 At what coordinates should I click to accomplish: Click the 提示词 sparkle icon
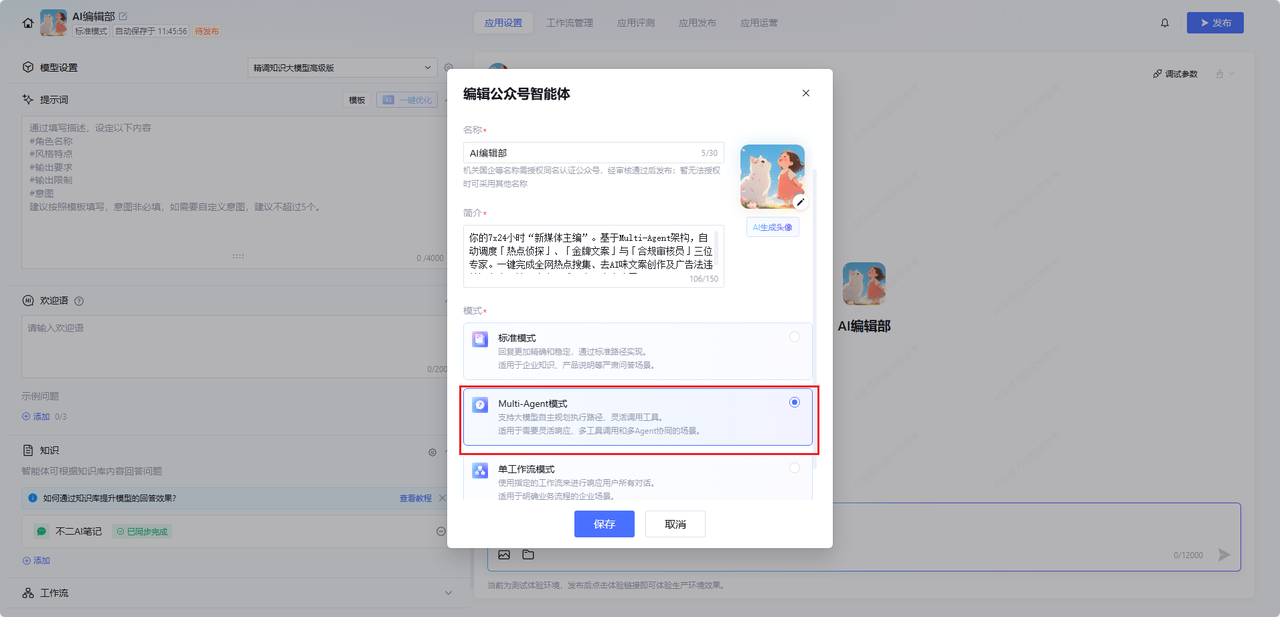[x=28, y=99]
